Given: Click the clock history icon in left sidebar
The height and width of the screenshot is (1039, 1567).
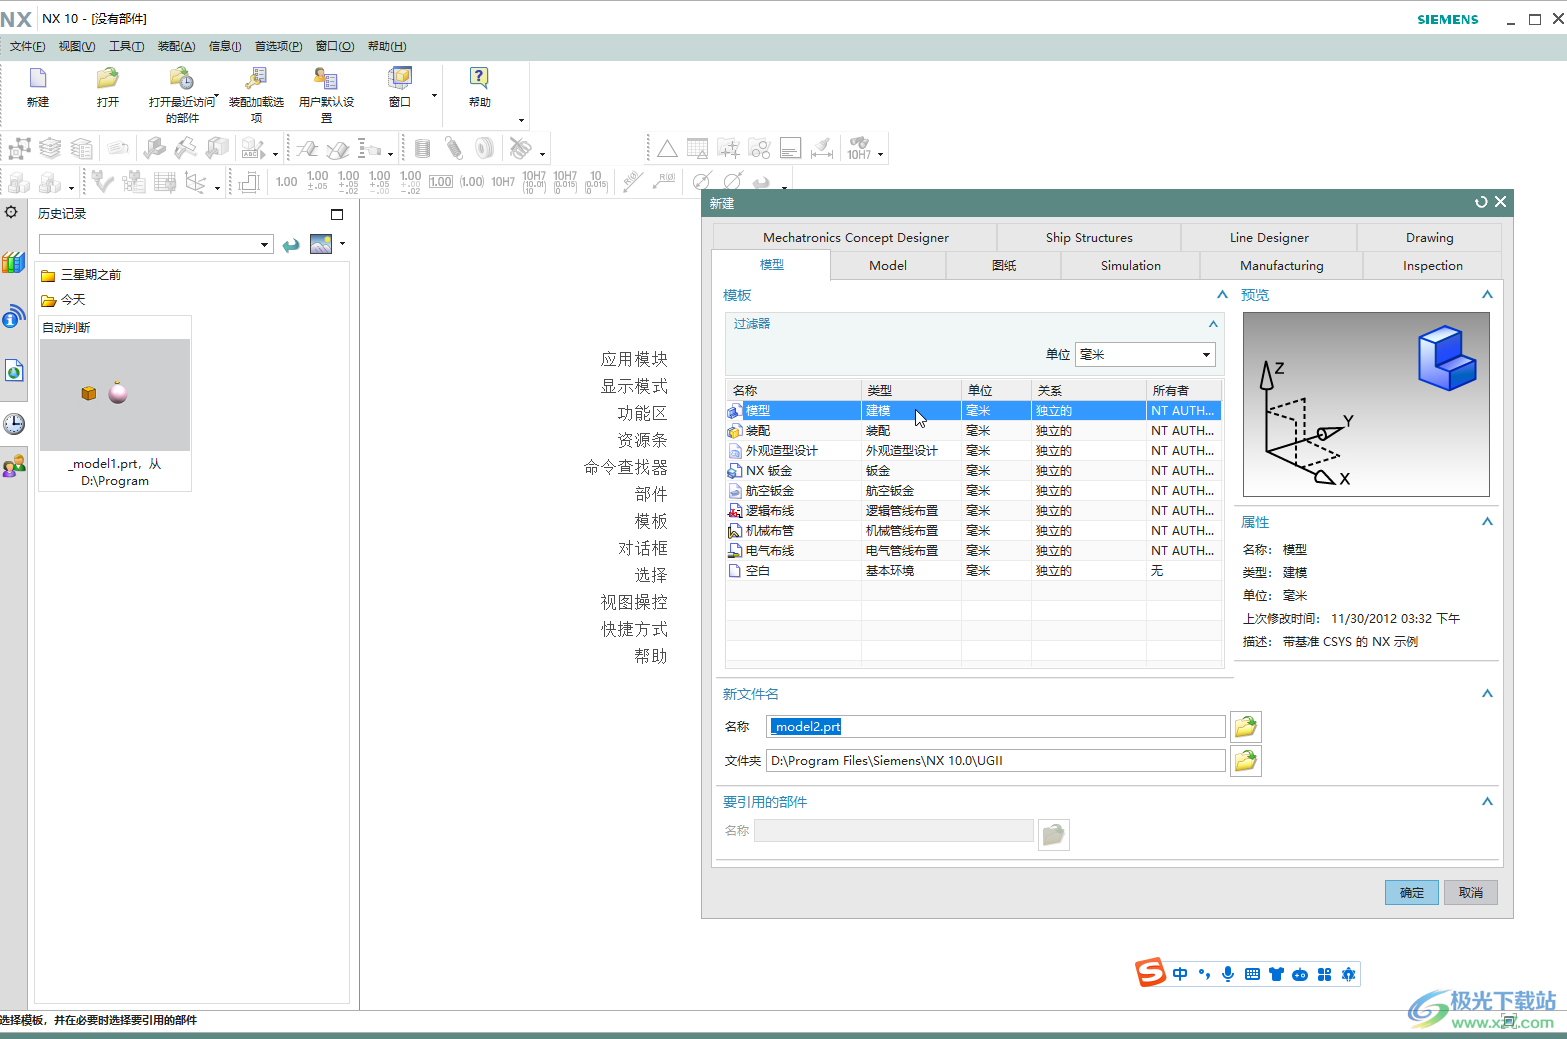Looking at the screenshot, I should pyautogui.click(x=14, y=424).
